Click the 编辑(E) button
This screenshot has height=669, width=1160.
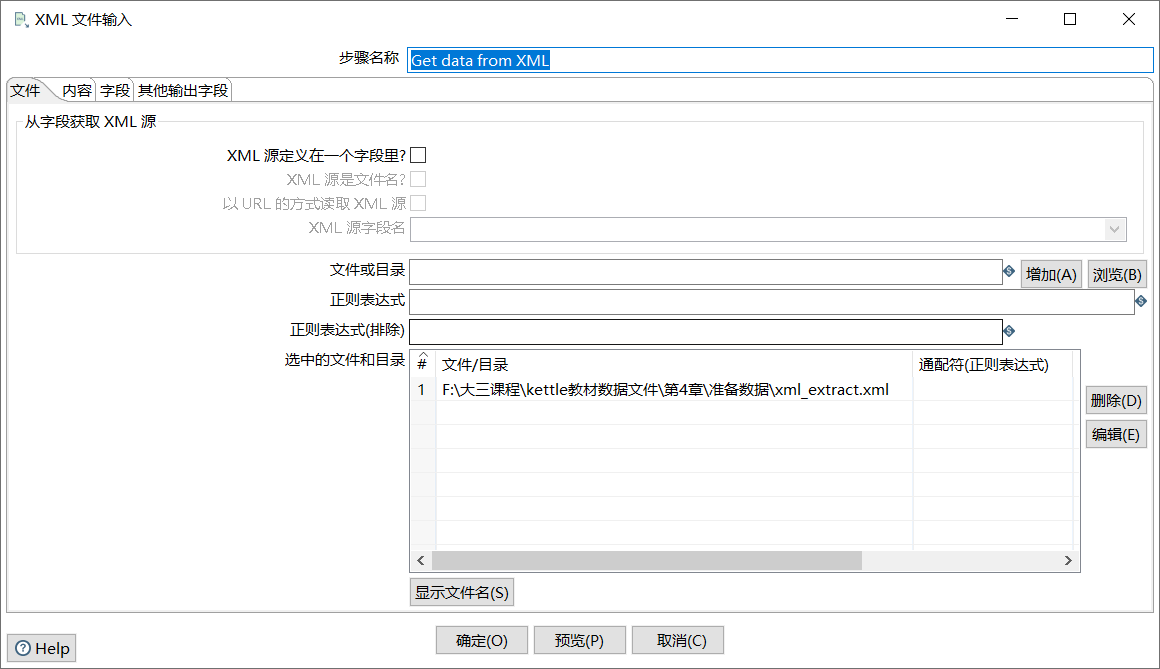click(x=1116, y=434)
